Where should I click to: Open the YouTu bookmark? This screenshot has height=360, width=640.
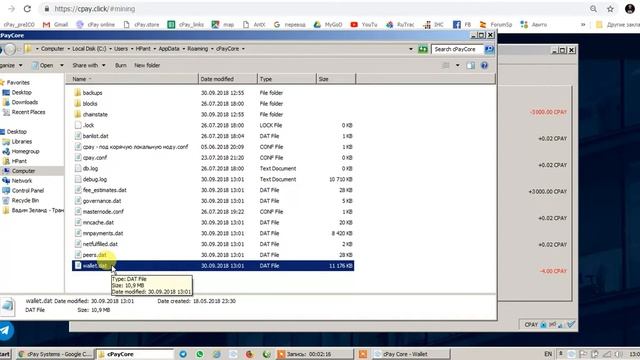(364, 24)
